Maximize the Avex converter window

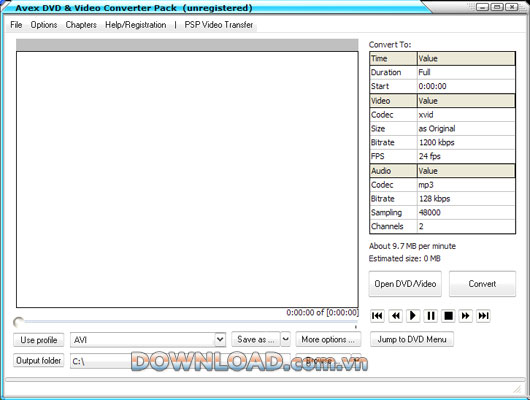click(x=497, y=7)
